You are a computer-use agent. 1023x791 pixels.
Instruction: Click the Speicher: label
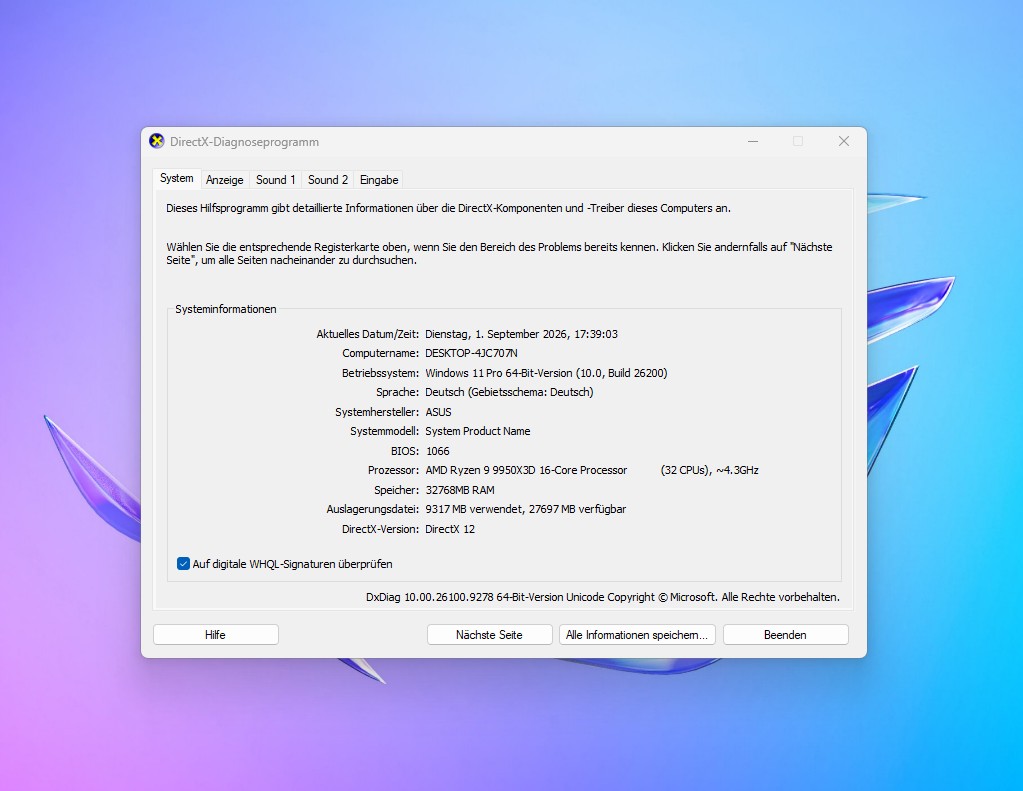(397, 490)
